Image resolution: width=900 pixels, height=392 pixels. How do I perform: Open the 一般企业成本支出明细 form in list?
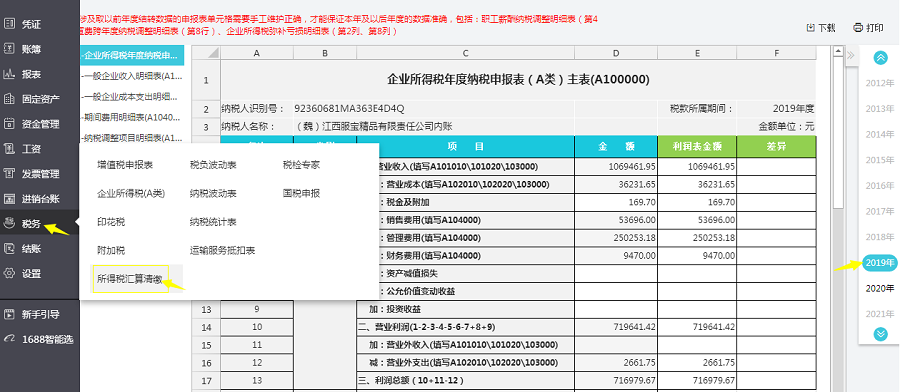point(132,96)
